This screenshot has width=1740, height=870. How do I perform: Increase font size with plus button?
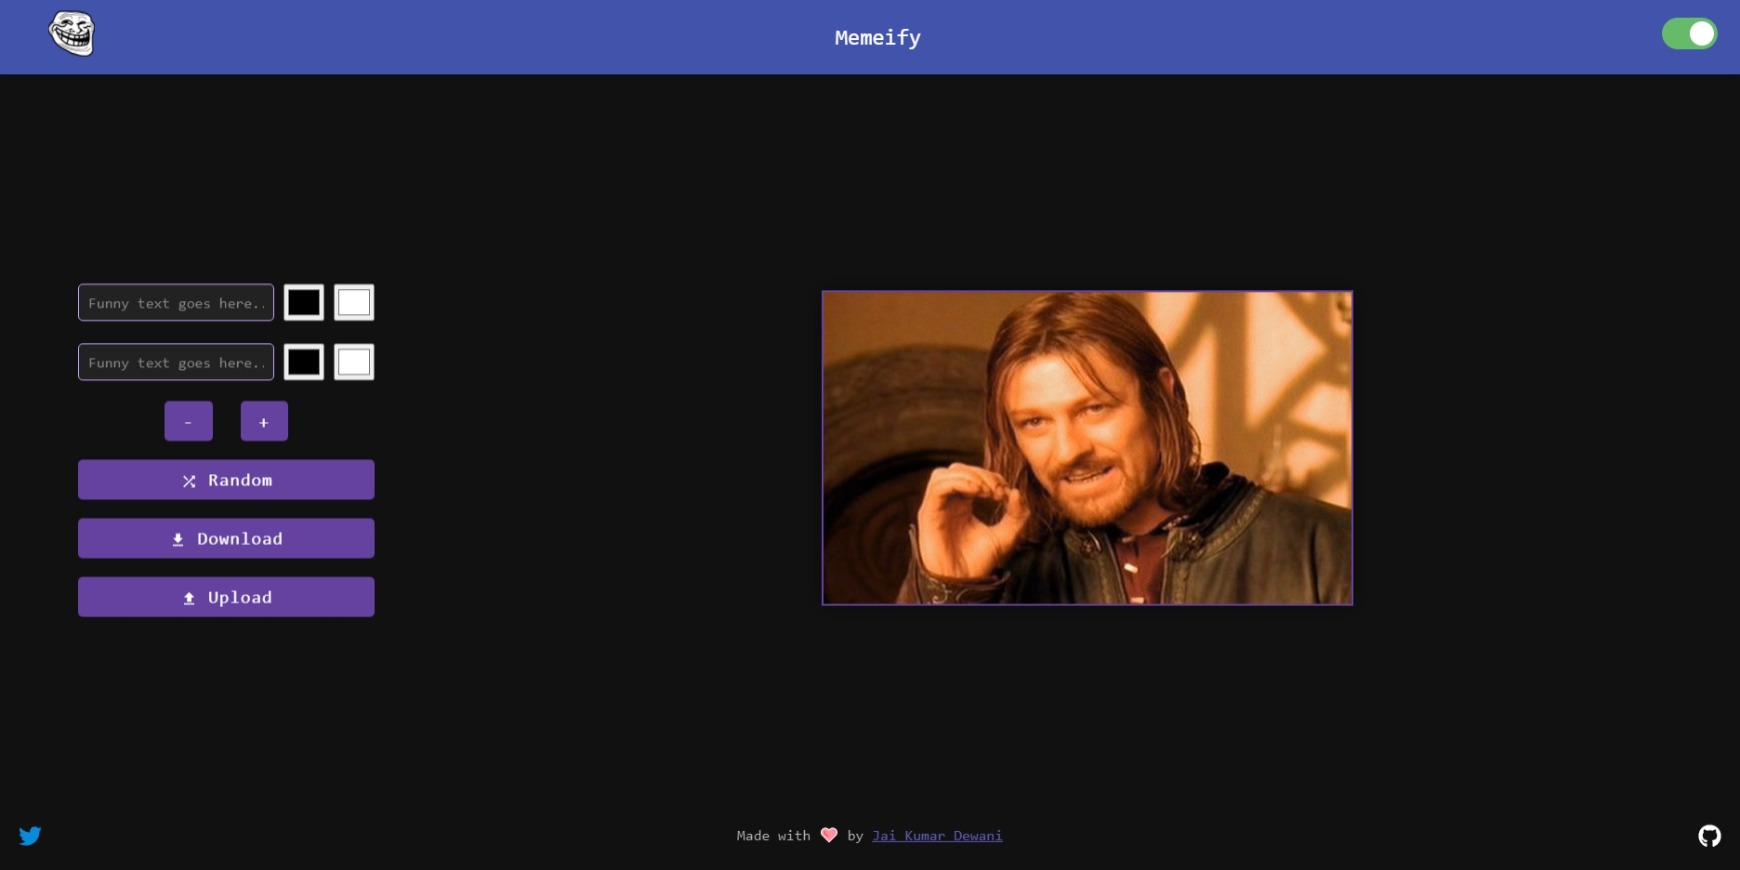(x=264, y=421)
